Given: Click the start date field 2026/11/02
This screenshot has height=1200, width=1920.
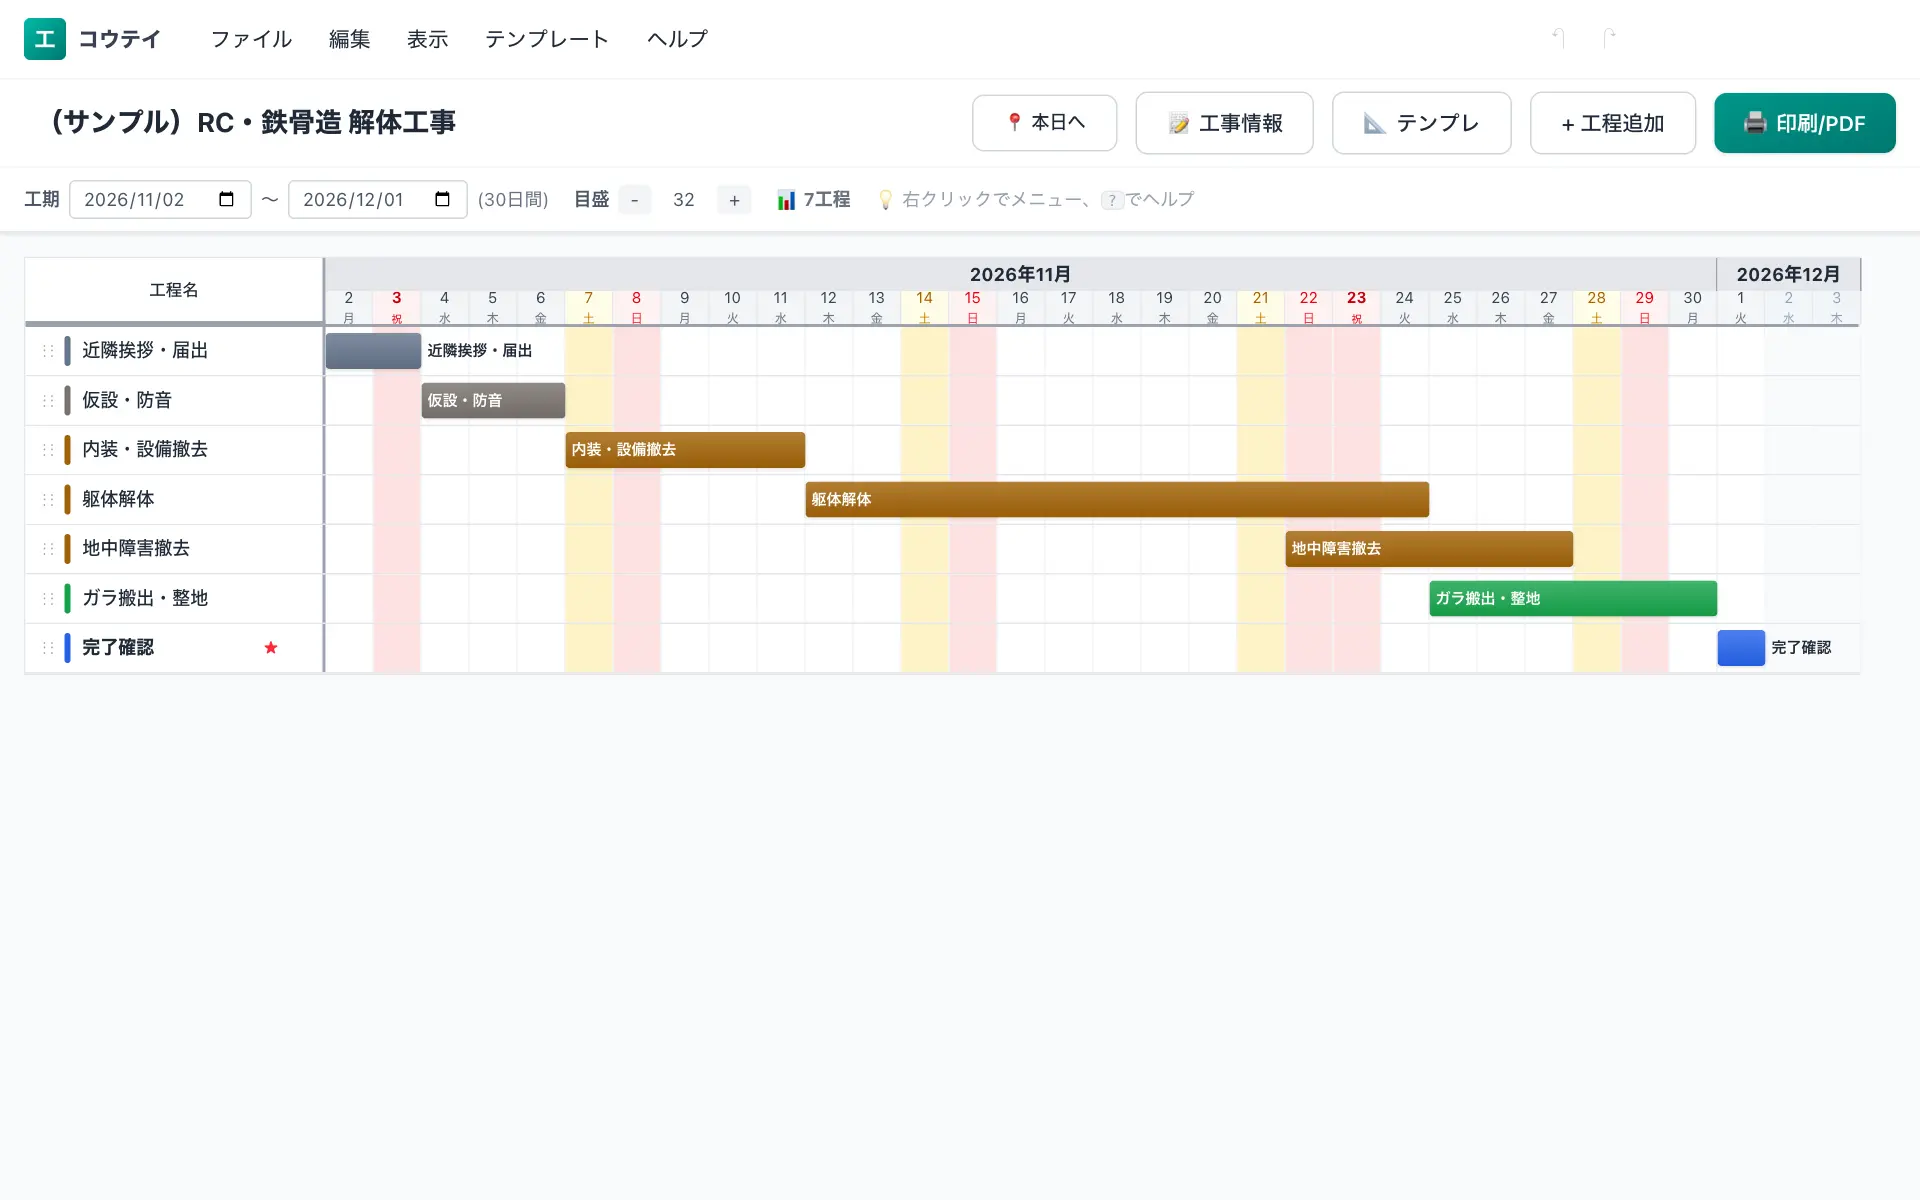Looking at the screenshot, I should pos(160,199).
